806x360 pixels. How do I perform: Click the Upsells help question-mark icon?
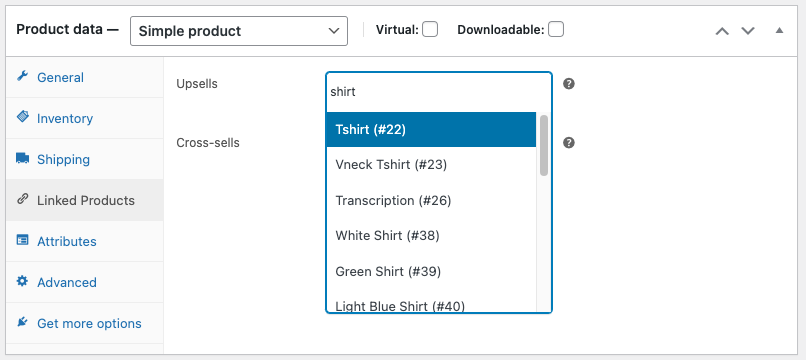point(569,84)
